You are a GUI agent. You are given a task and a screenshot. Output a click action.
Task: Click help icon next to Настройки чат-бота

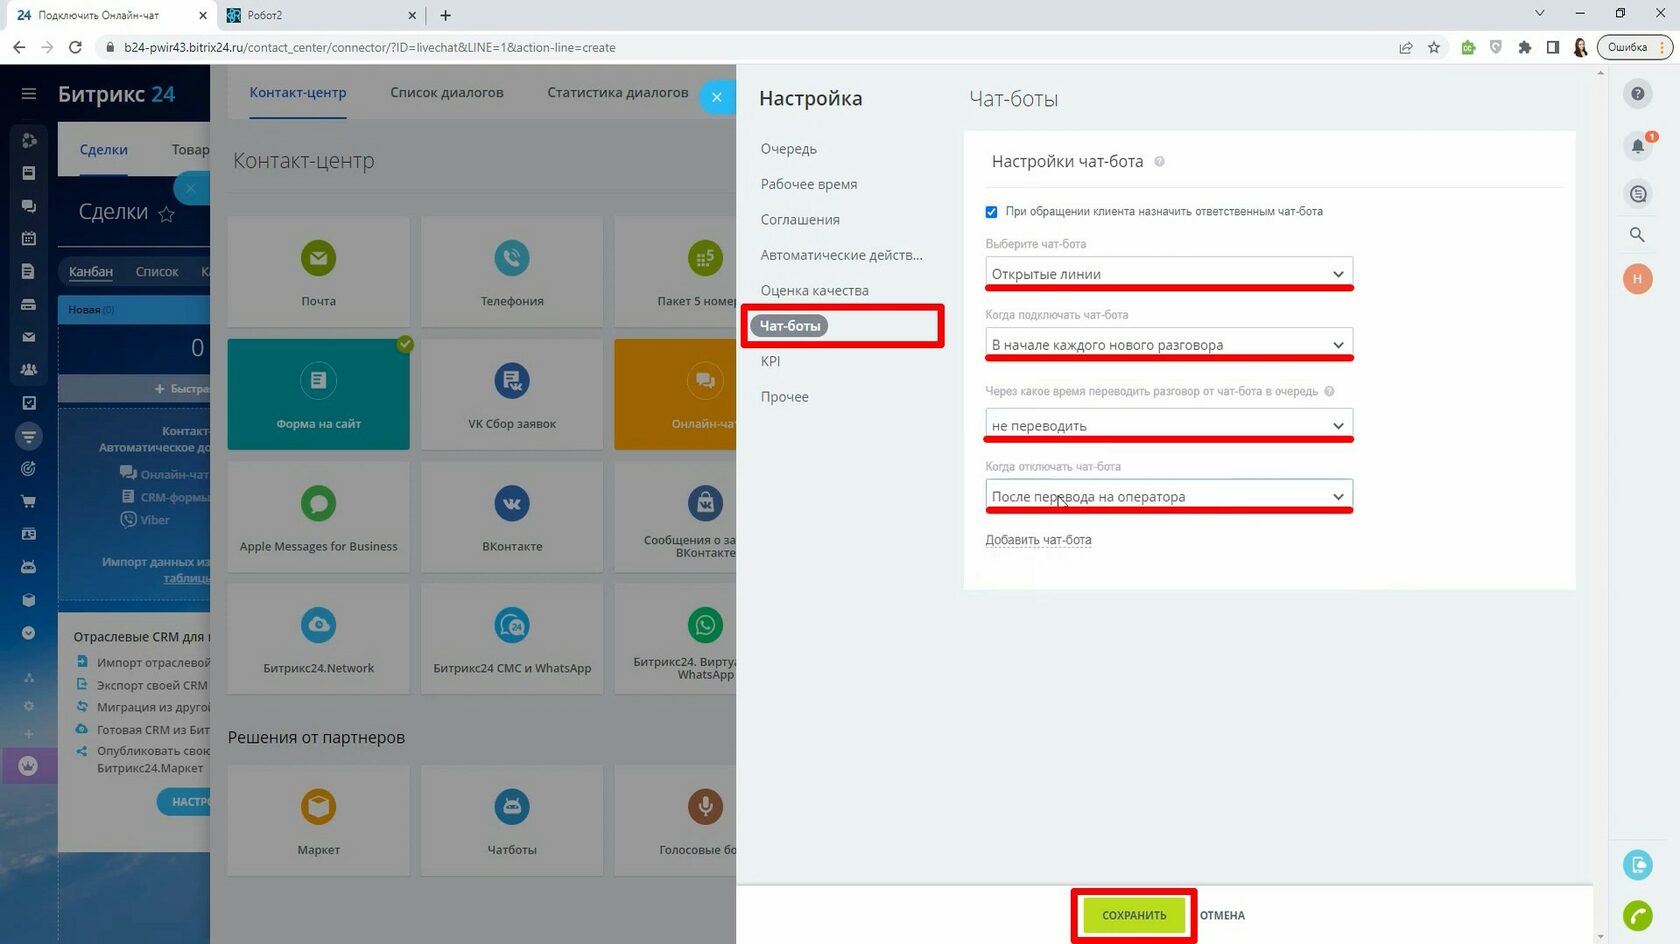(1160, 162)
